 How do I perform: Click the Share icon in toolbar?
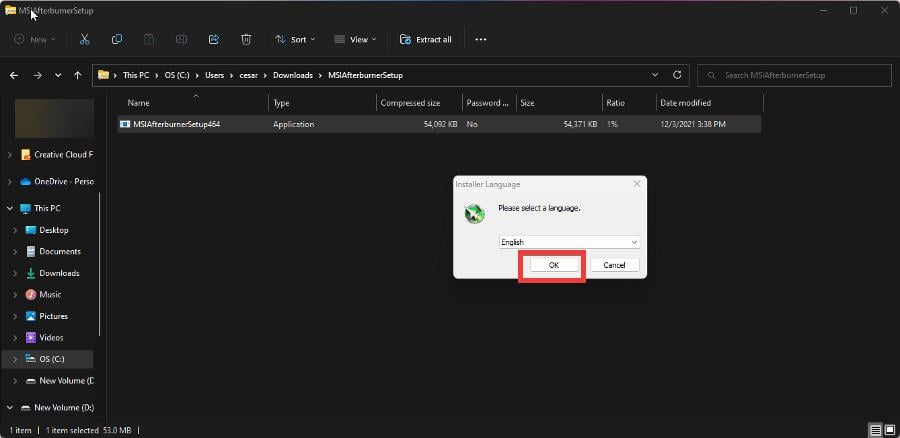(x=214, y=39)
